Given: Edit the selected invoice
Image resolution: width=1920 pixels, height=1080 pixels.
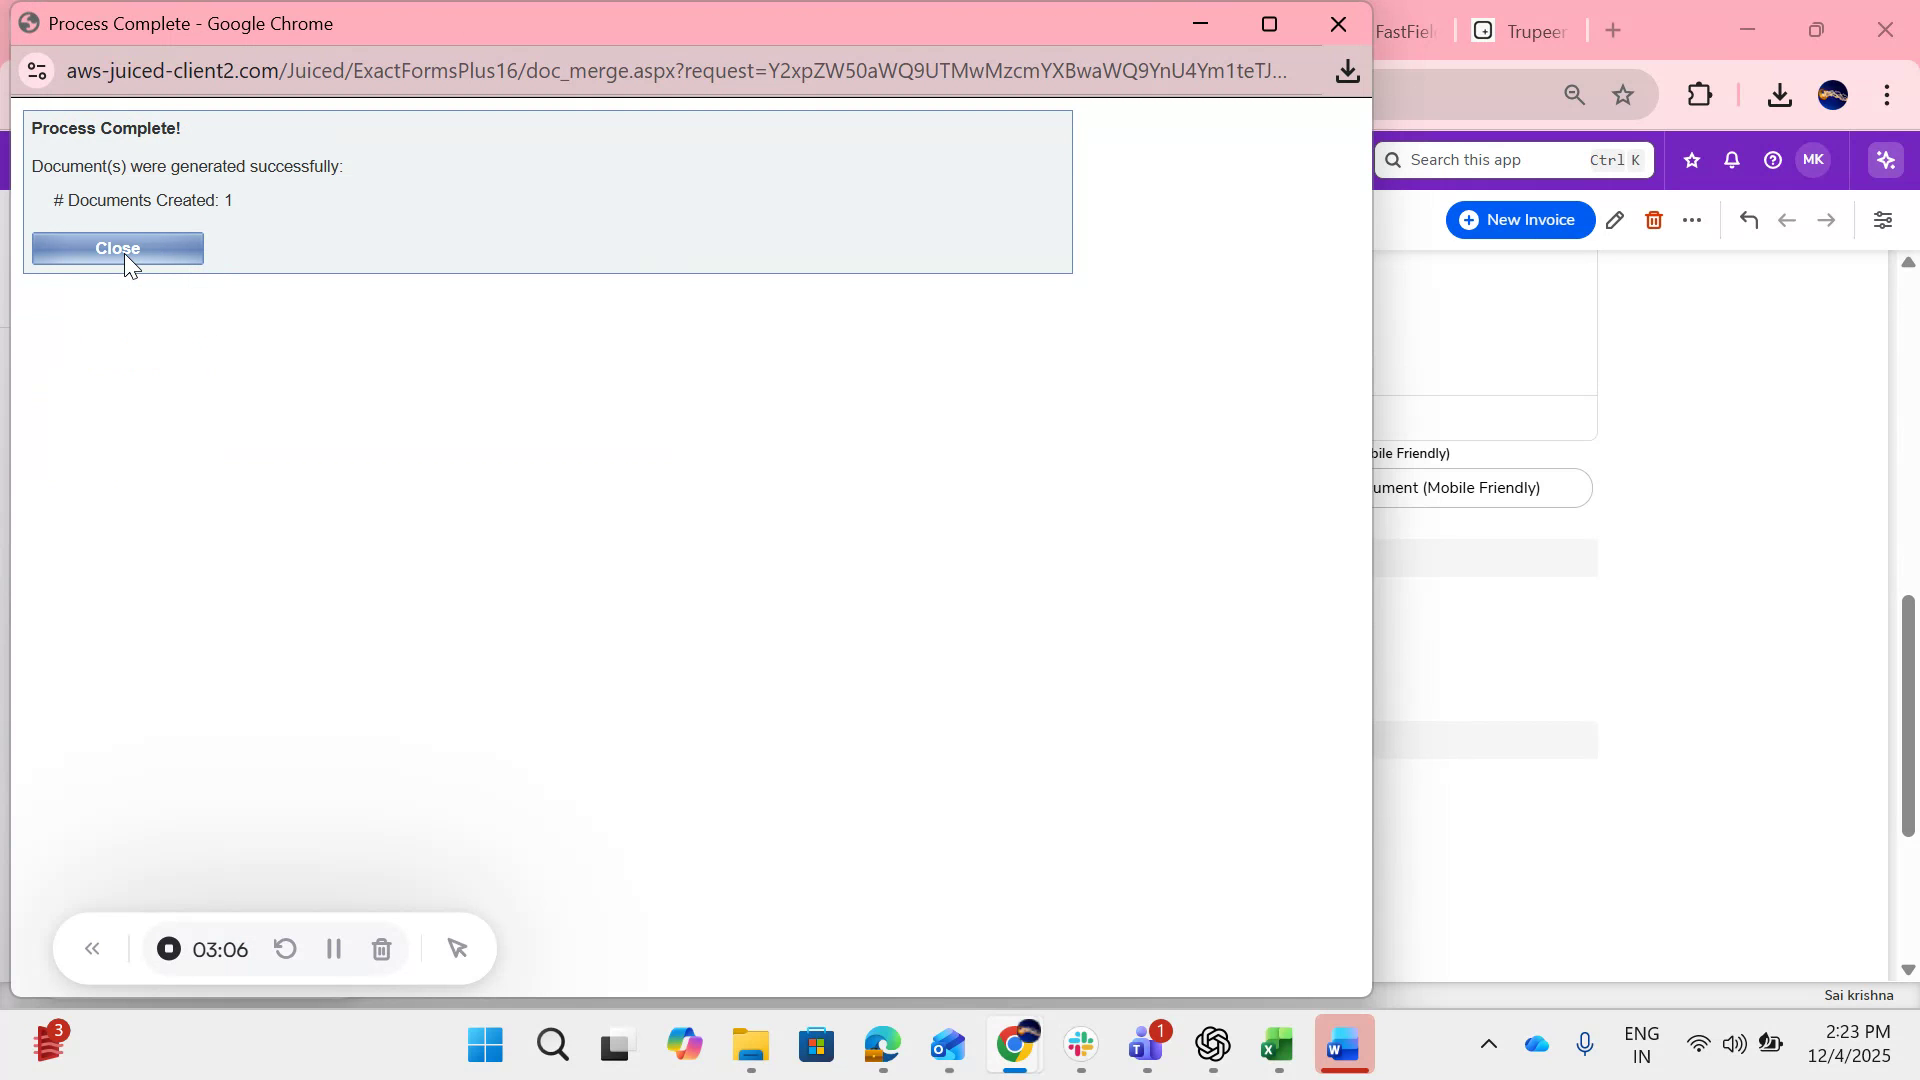Looking at the screenshot, I should [x=1615, y=220].
